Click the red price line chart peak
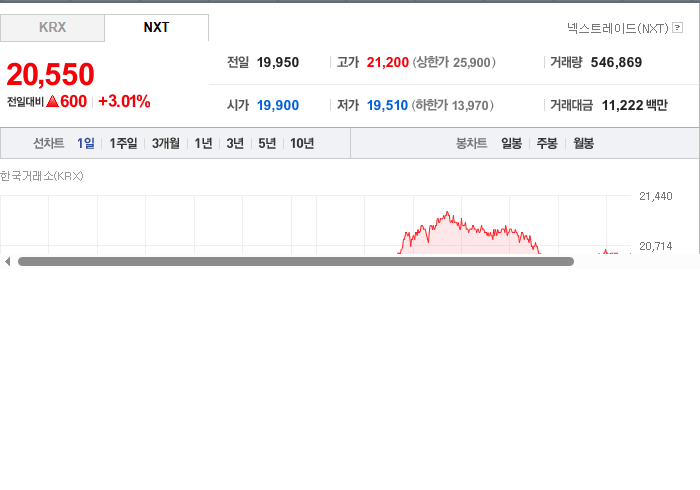 click(x=447, y=213)
